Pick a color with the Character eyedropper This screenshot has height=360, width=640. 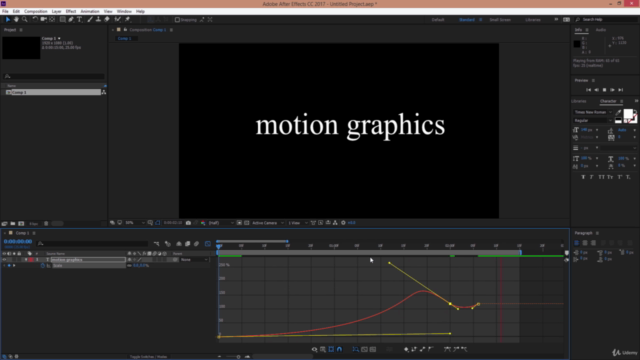(x=618, y=112)
